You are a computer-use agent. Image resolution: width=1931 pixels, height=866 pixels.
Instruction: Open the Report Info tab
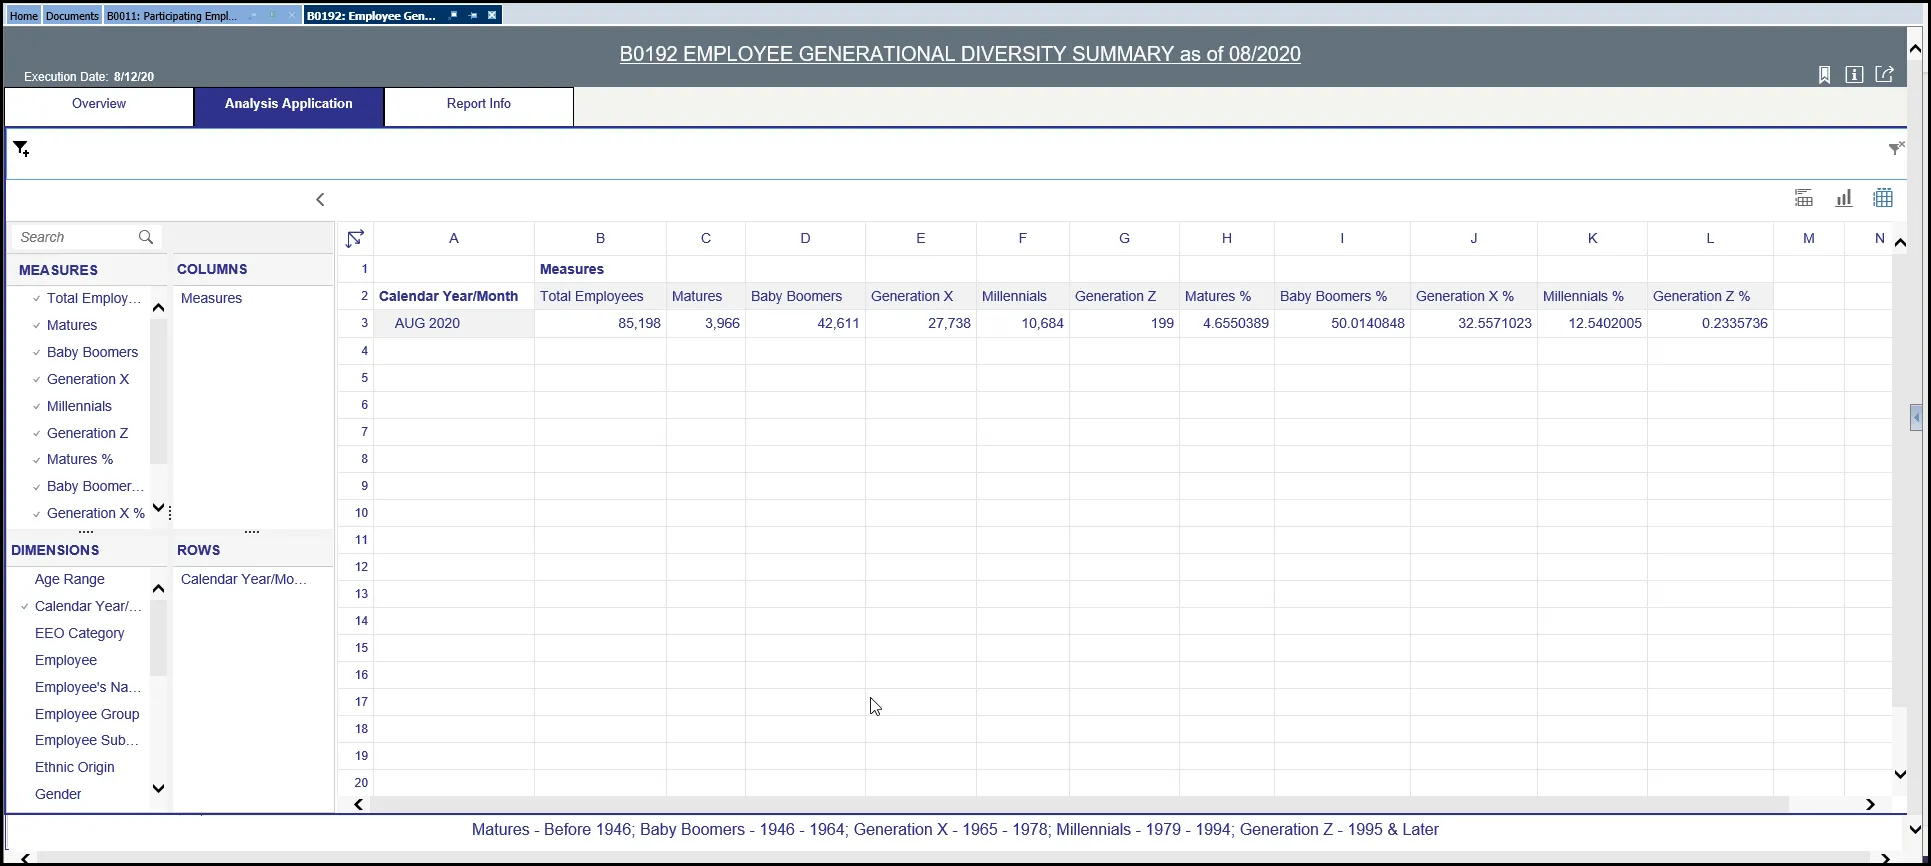(x=478, y=104)
